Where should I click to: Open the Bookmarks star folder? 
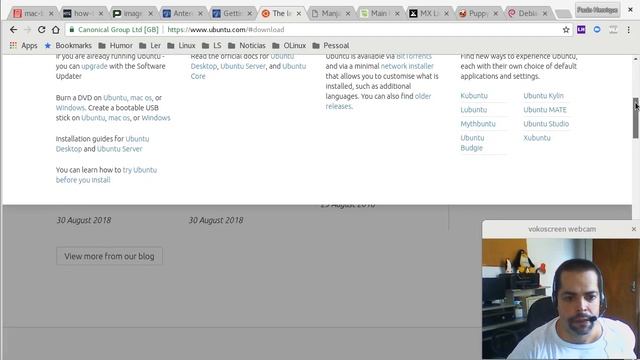[x=68, y=45]
